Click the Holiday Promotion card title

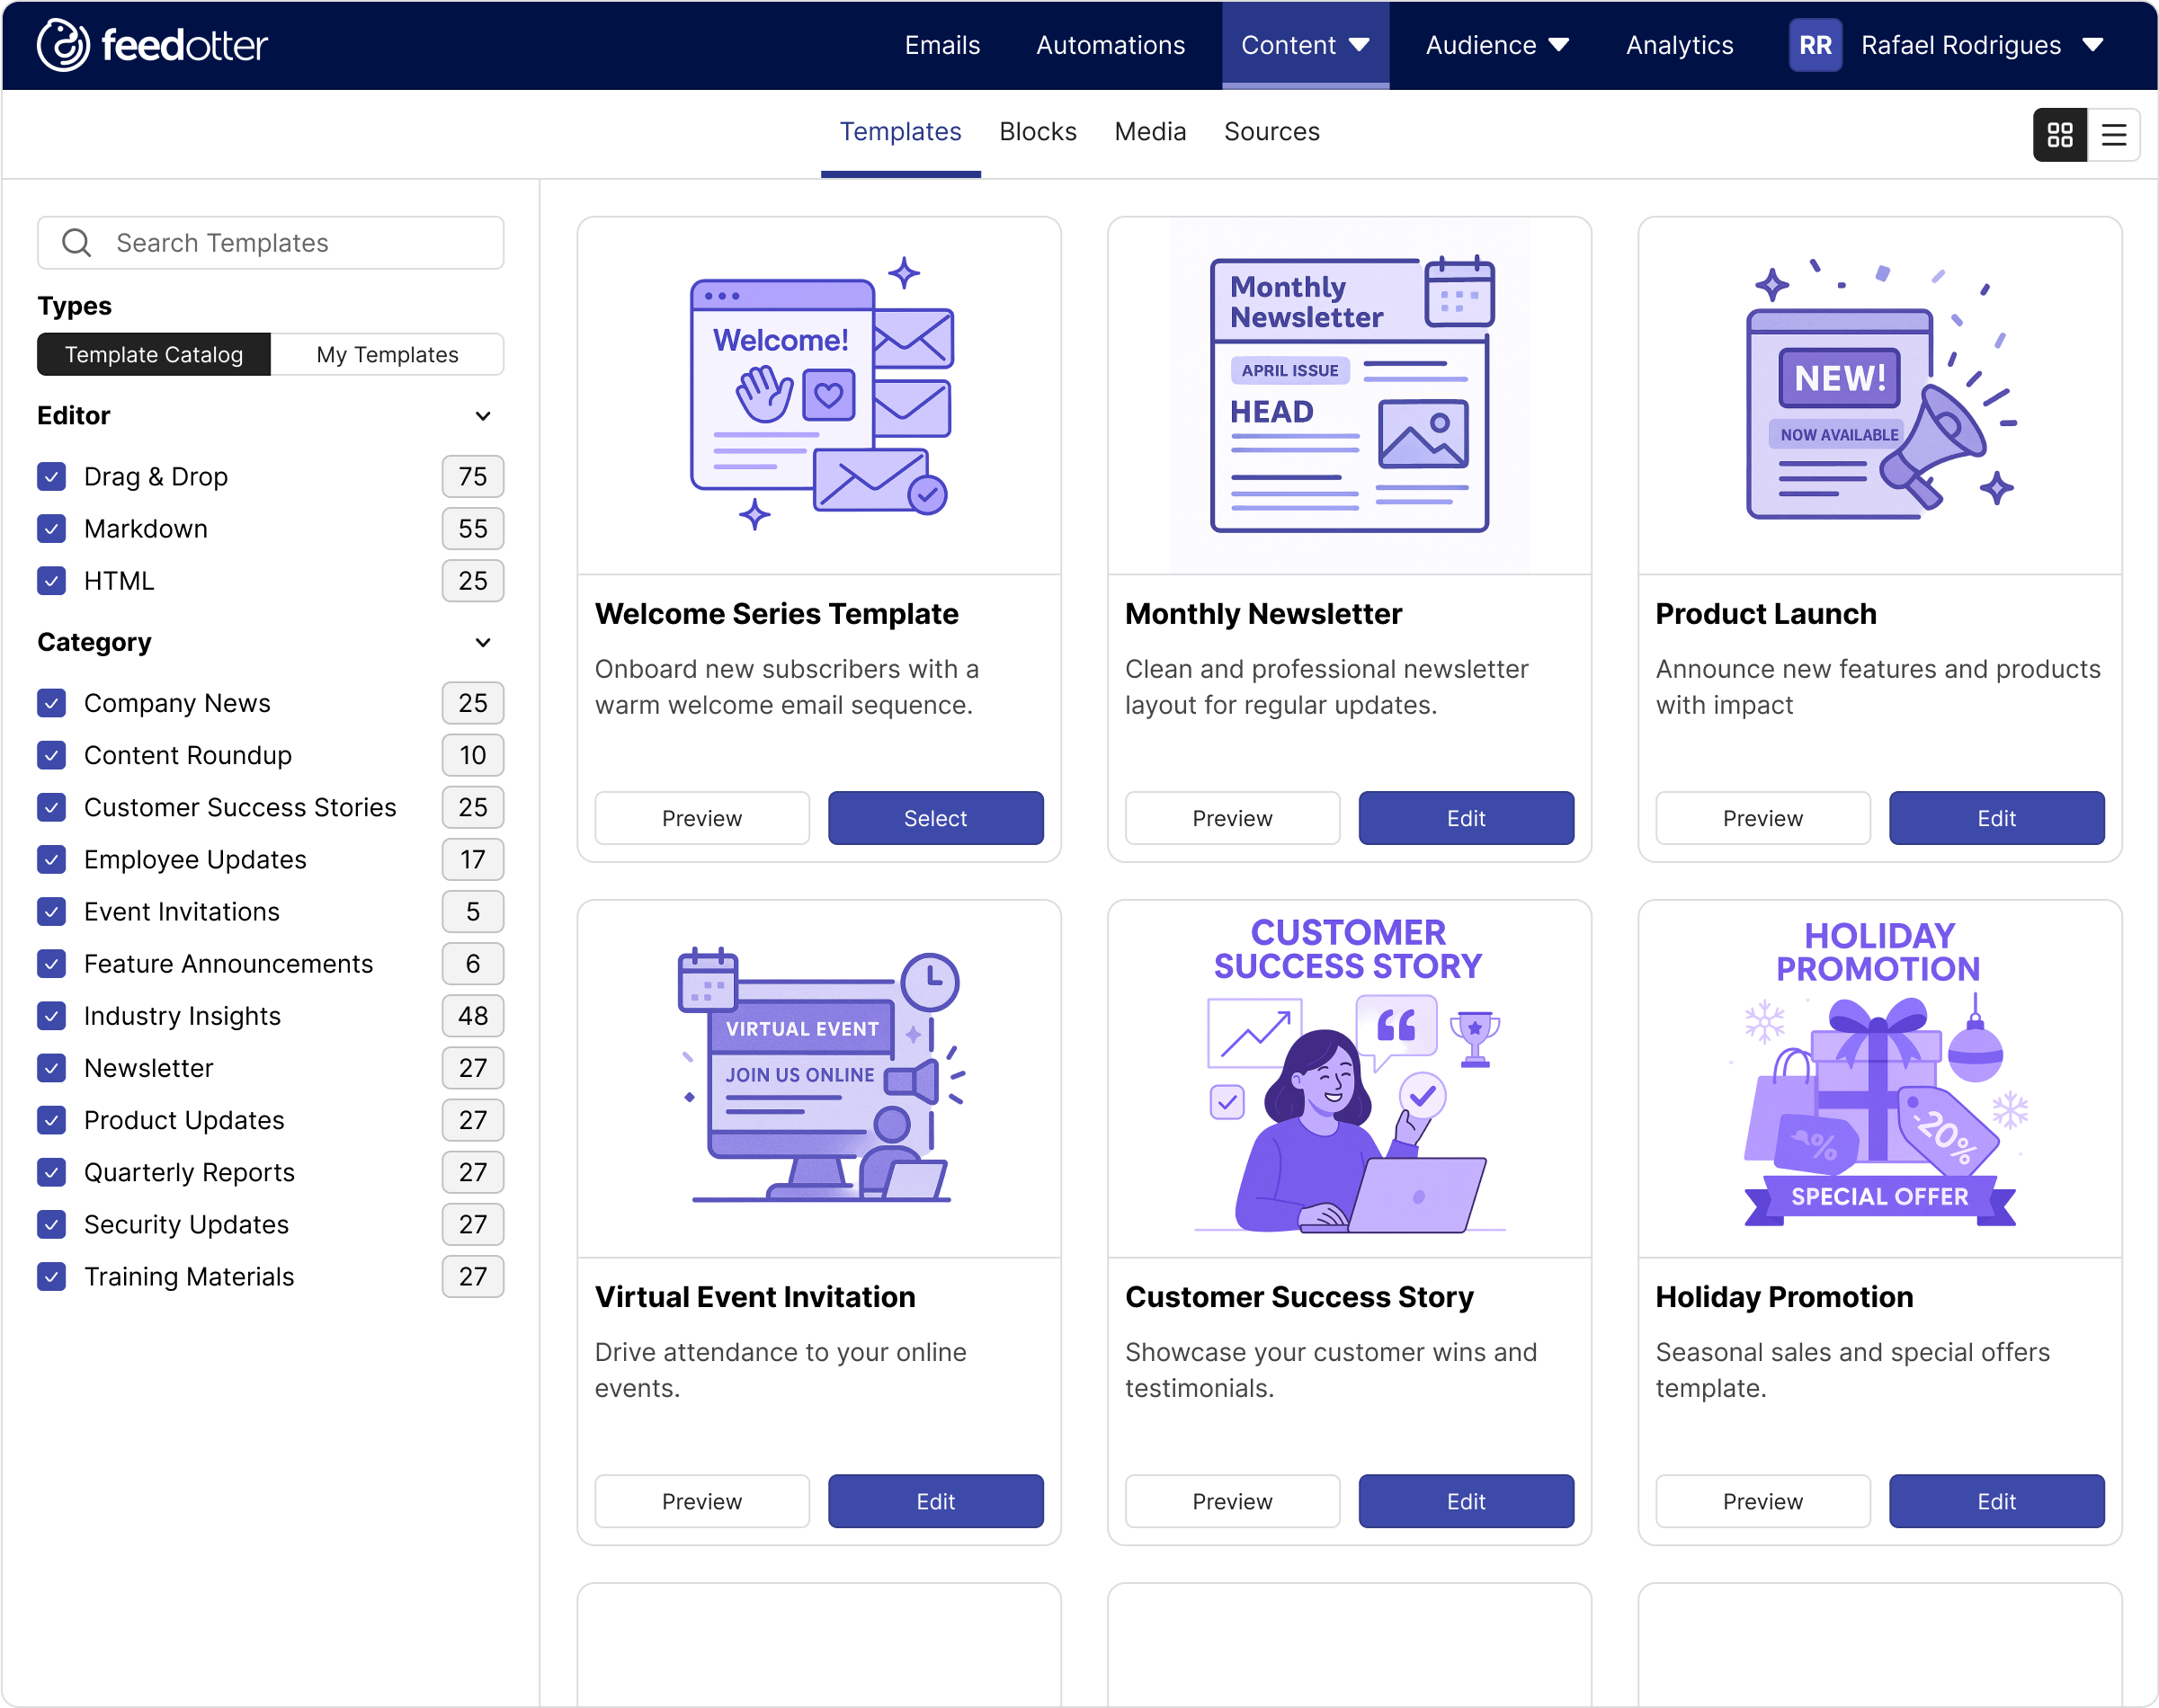tap(1784, 1297)
